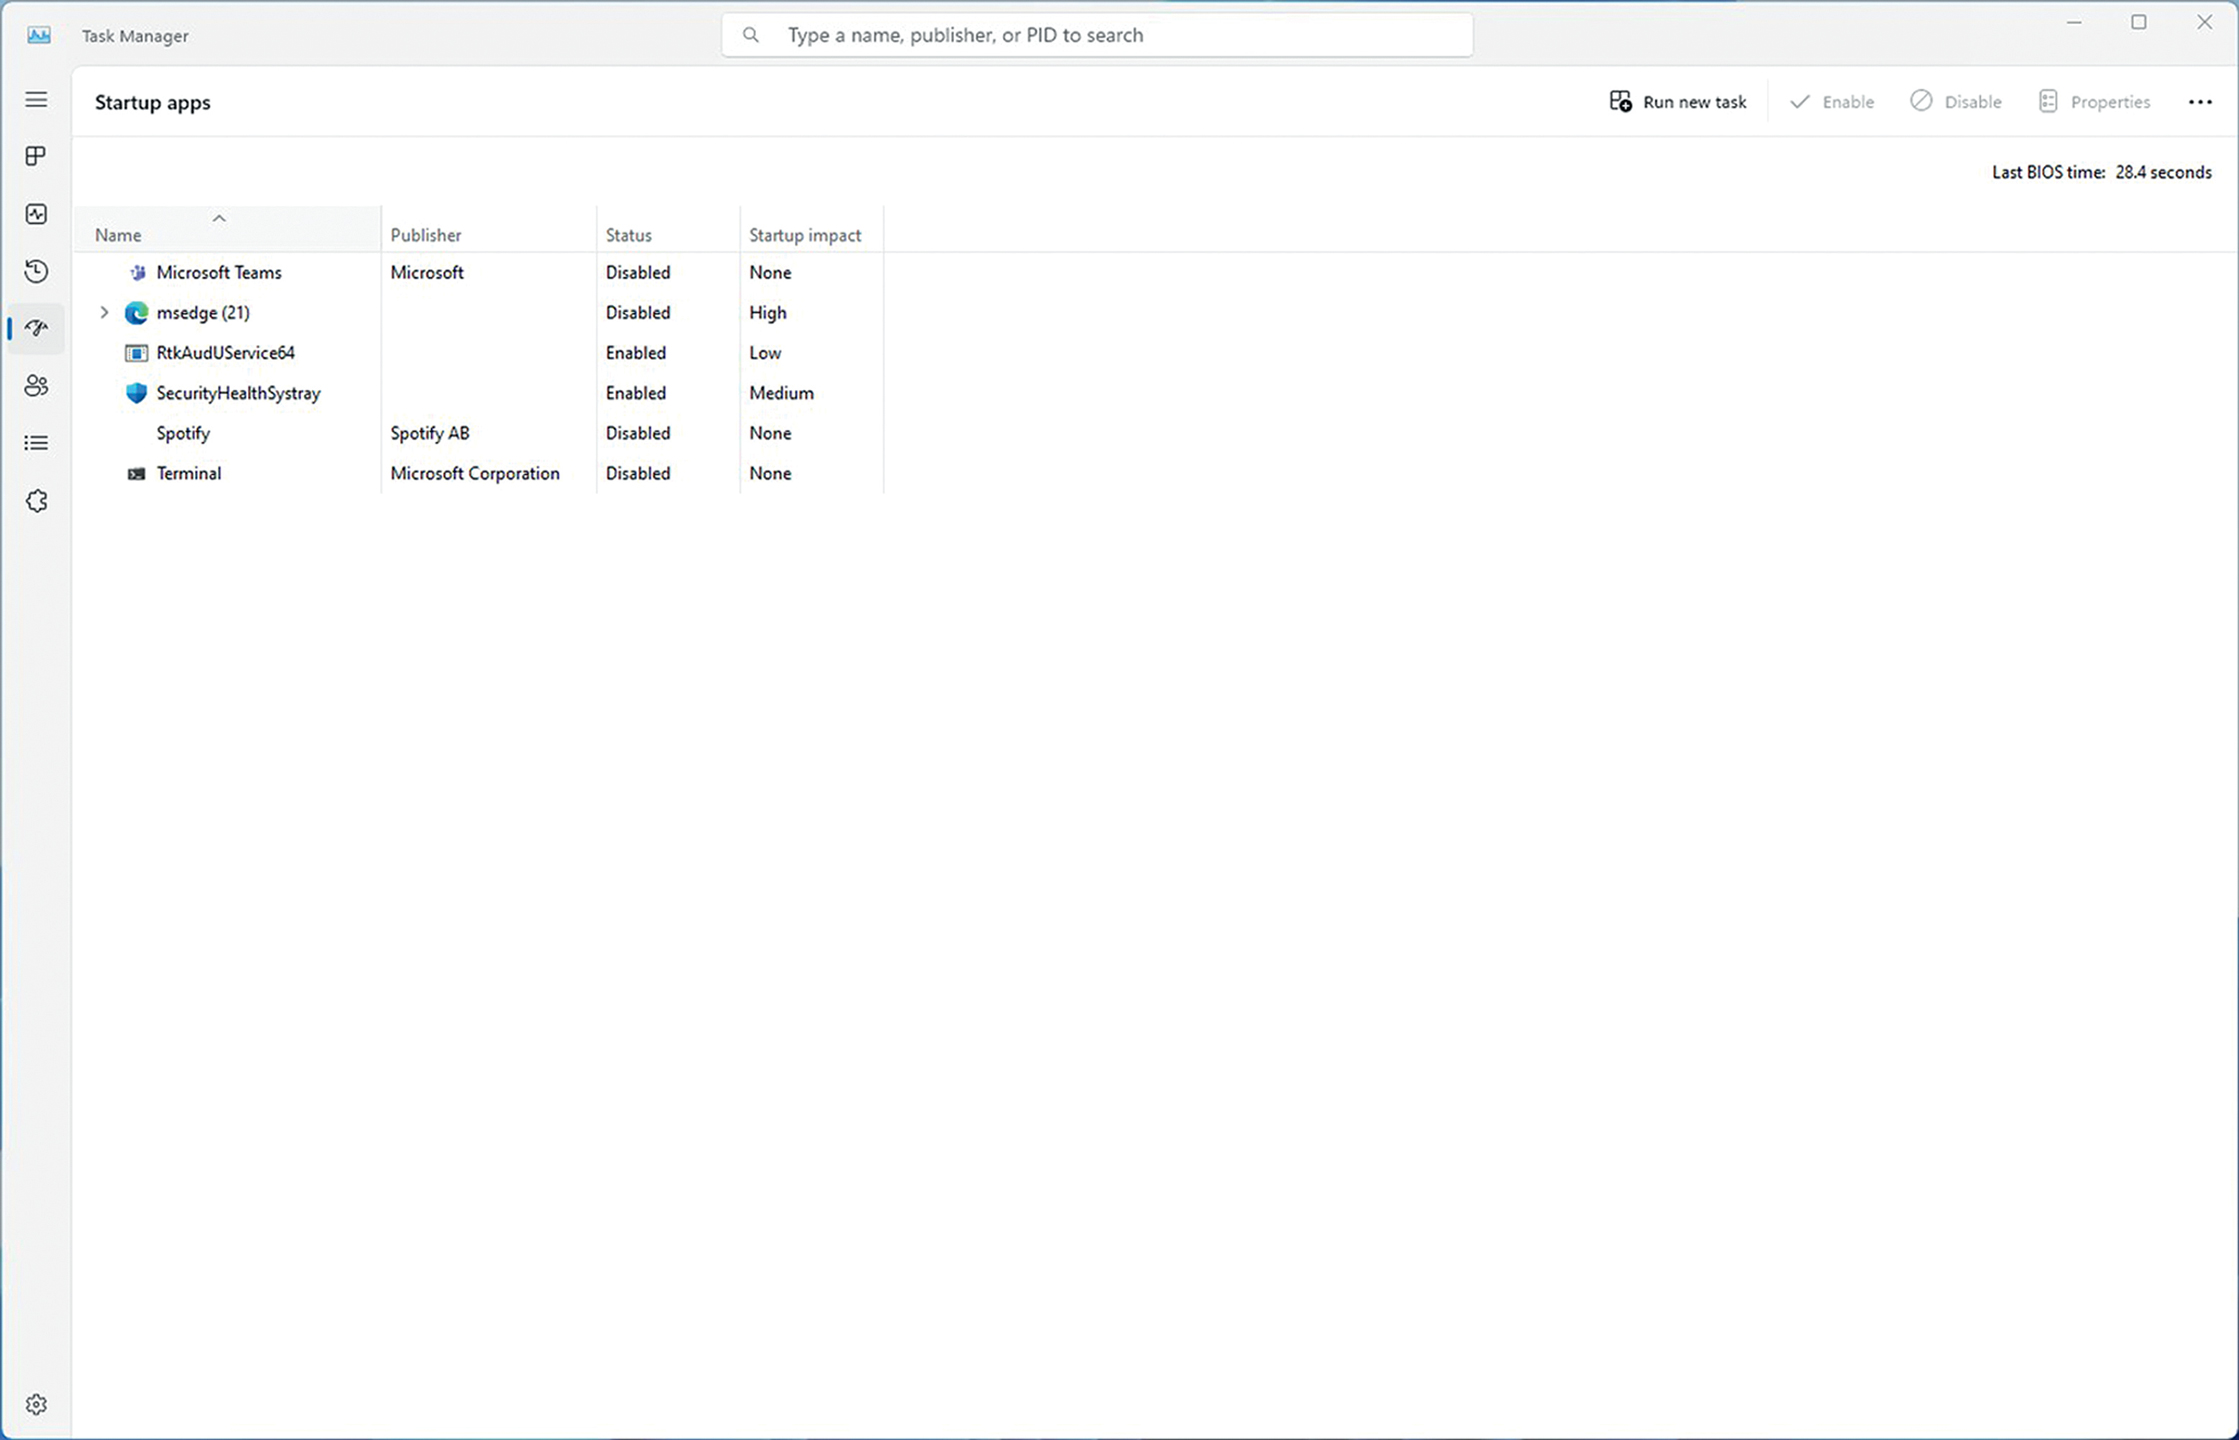
Task: Select the RtkAudUService64 row text
Action: [226, 353]
